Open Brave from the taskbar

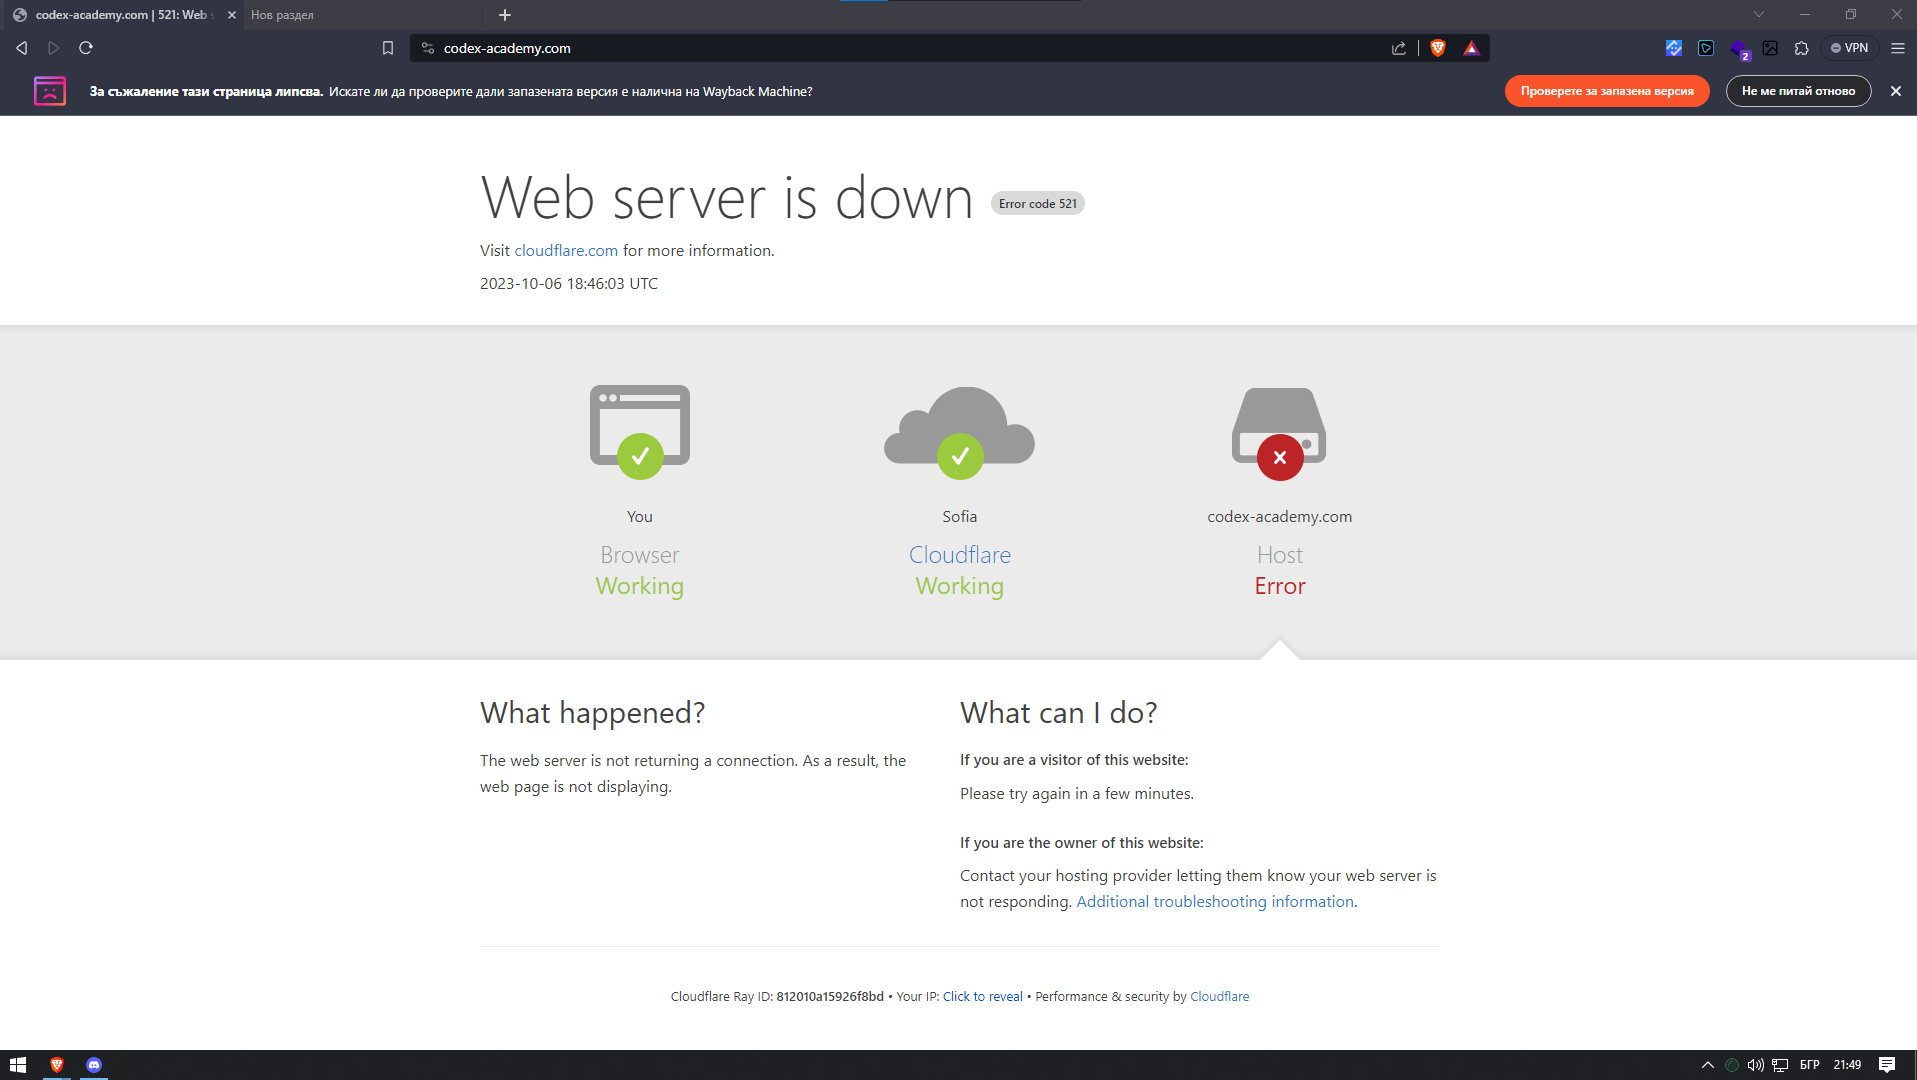coord(57,1065)
